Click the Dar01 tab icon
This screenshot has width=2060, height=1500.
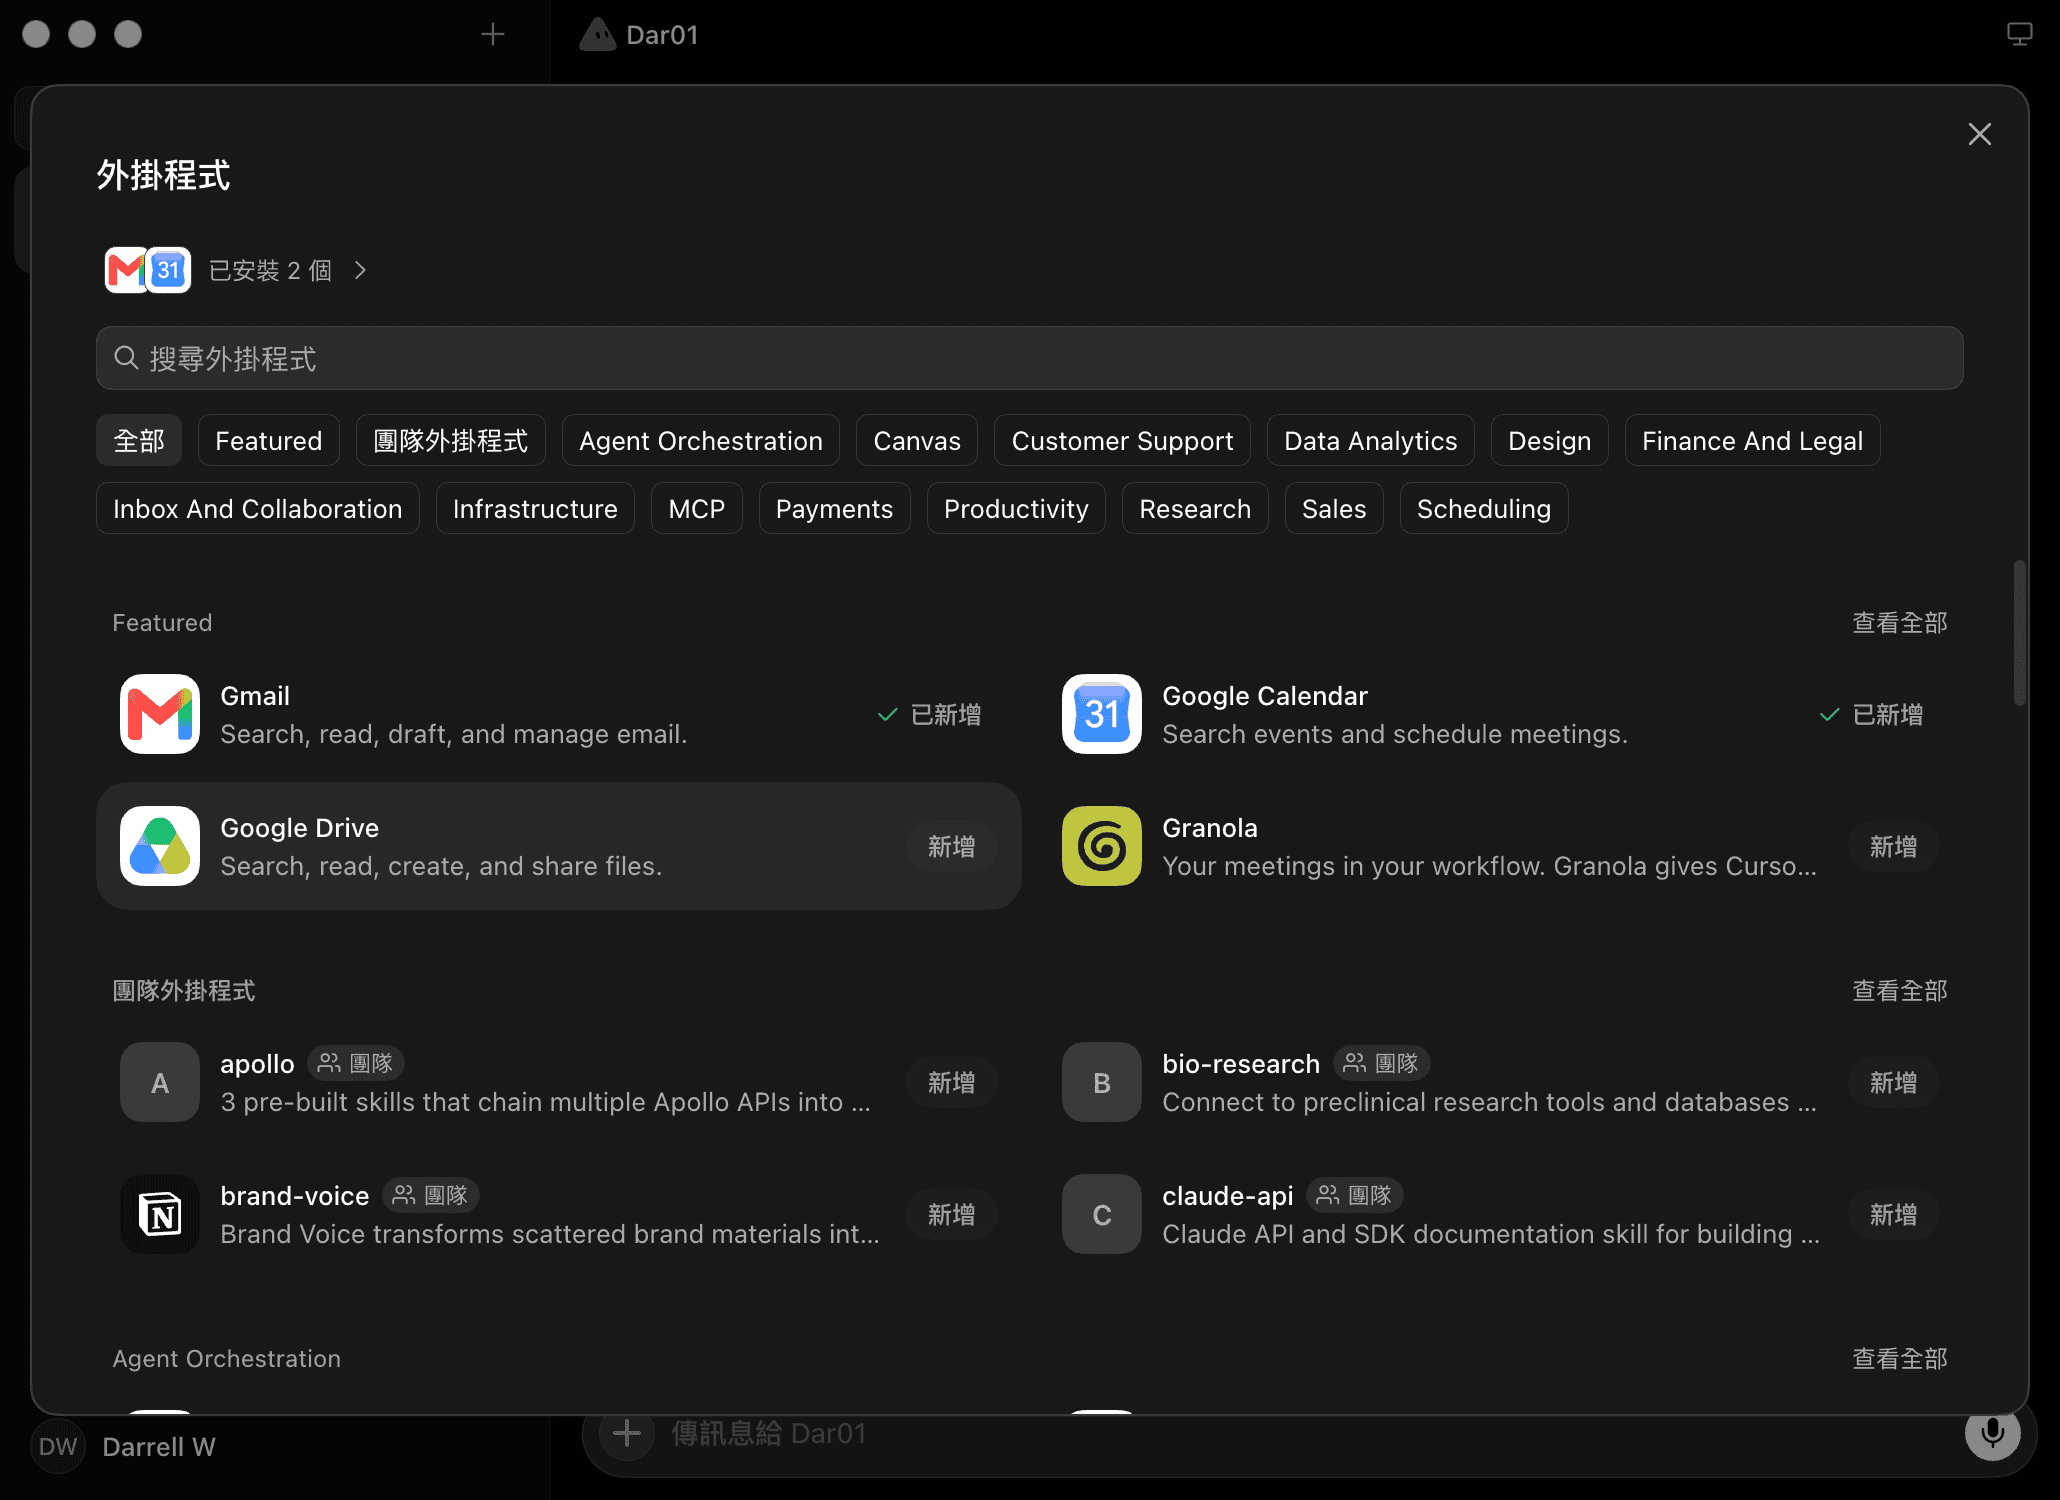click(x=598, y=35)
